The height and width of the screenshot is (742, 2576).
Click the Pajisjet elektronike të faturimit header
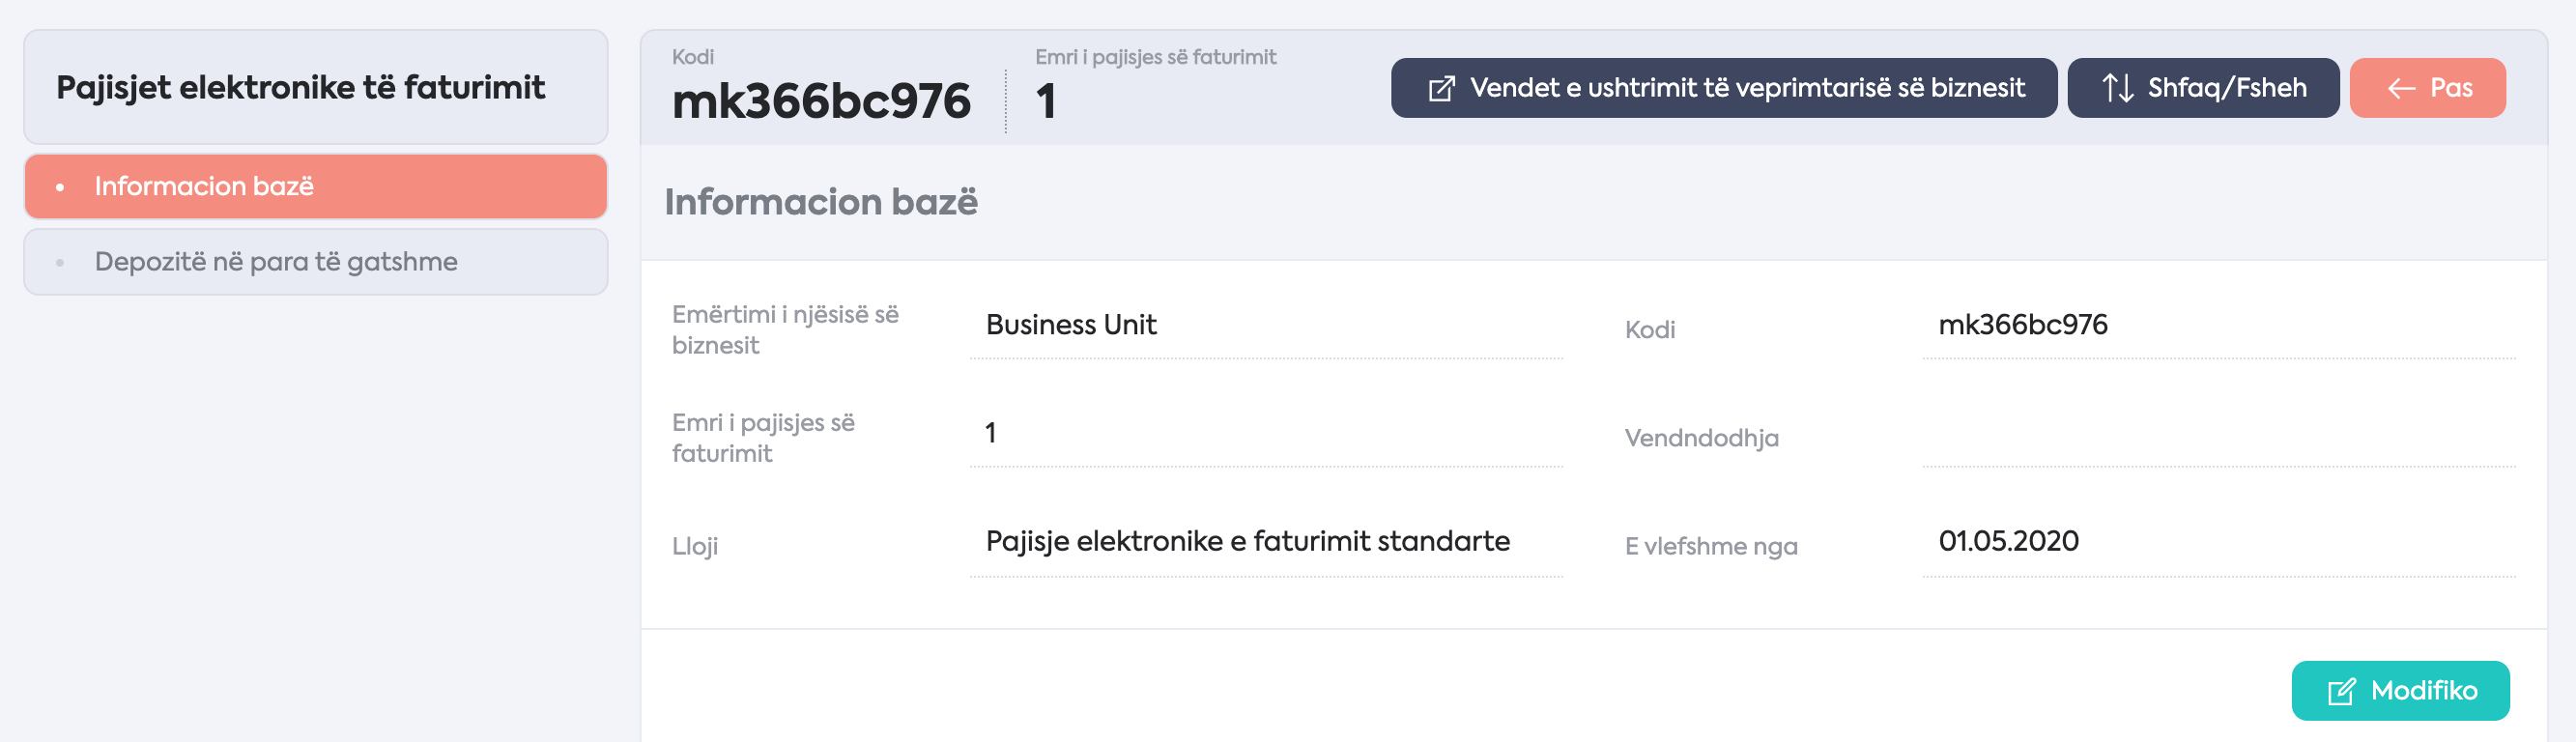pyautogui.click(x=300, y=88)
